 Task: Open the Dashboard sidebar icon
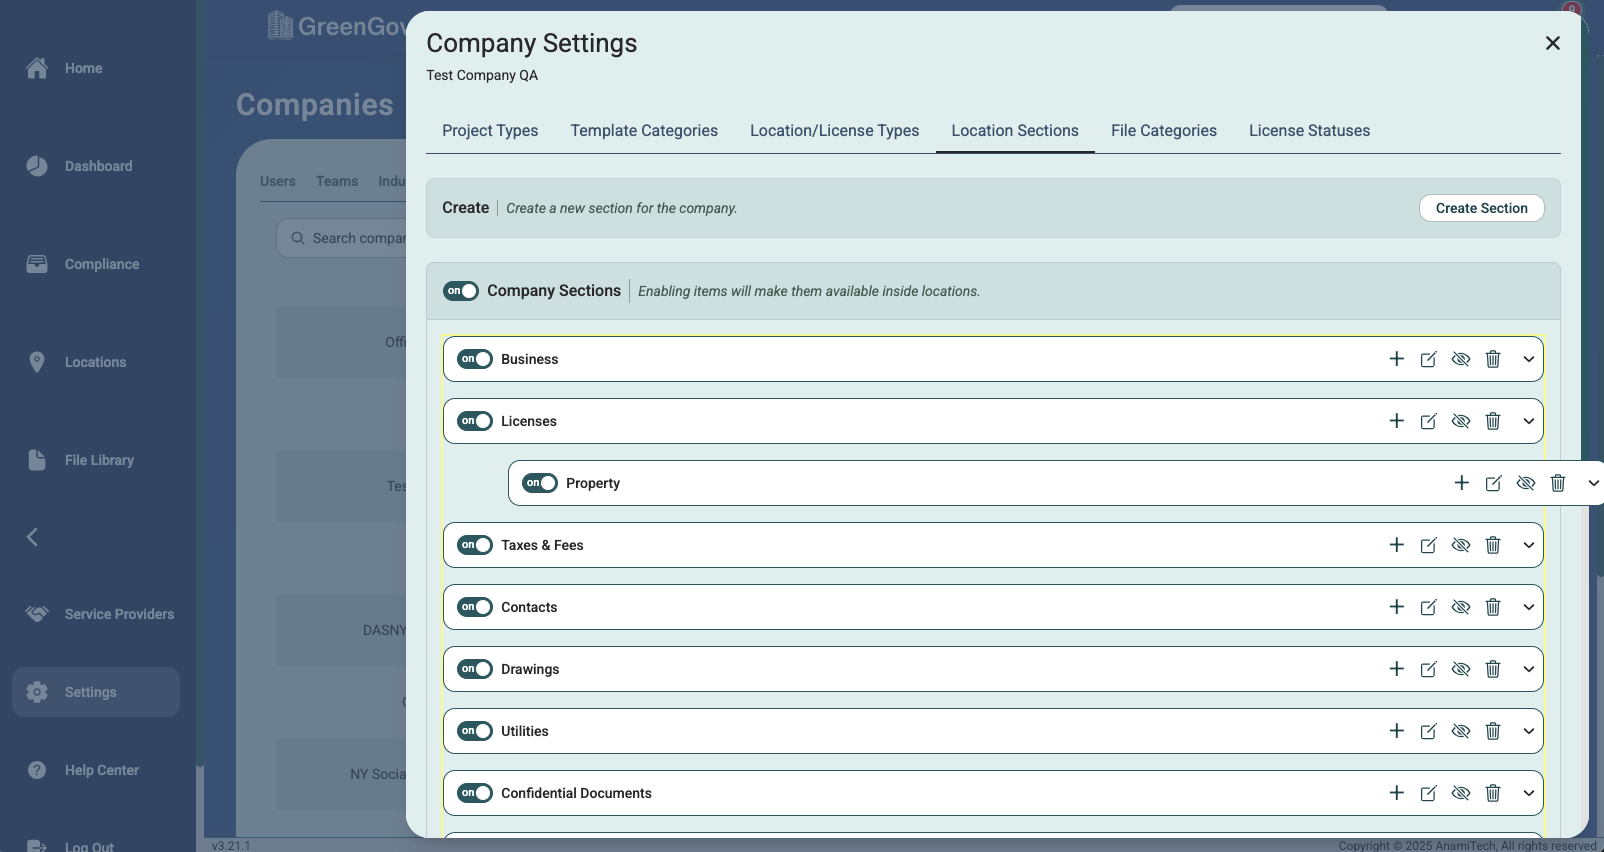point(37,166)
